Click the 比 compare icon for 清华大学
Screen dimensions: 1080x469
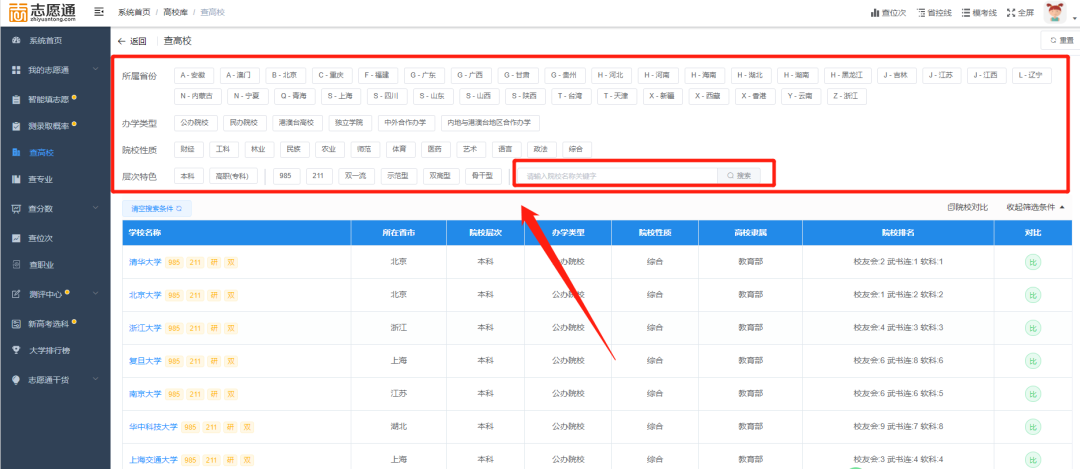pos(1033,262)
